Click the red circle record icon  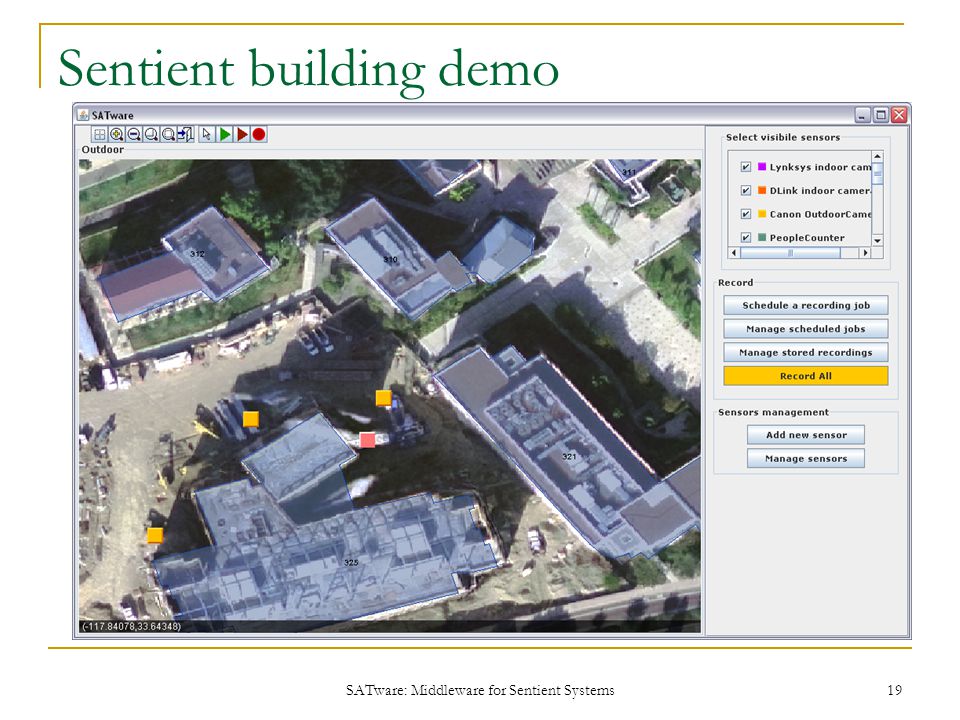[x=259, y=134]
